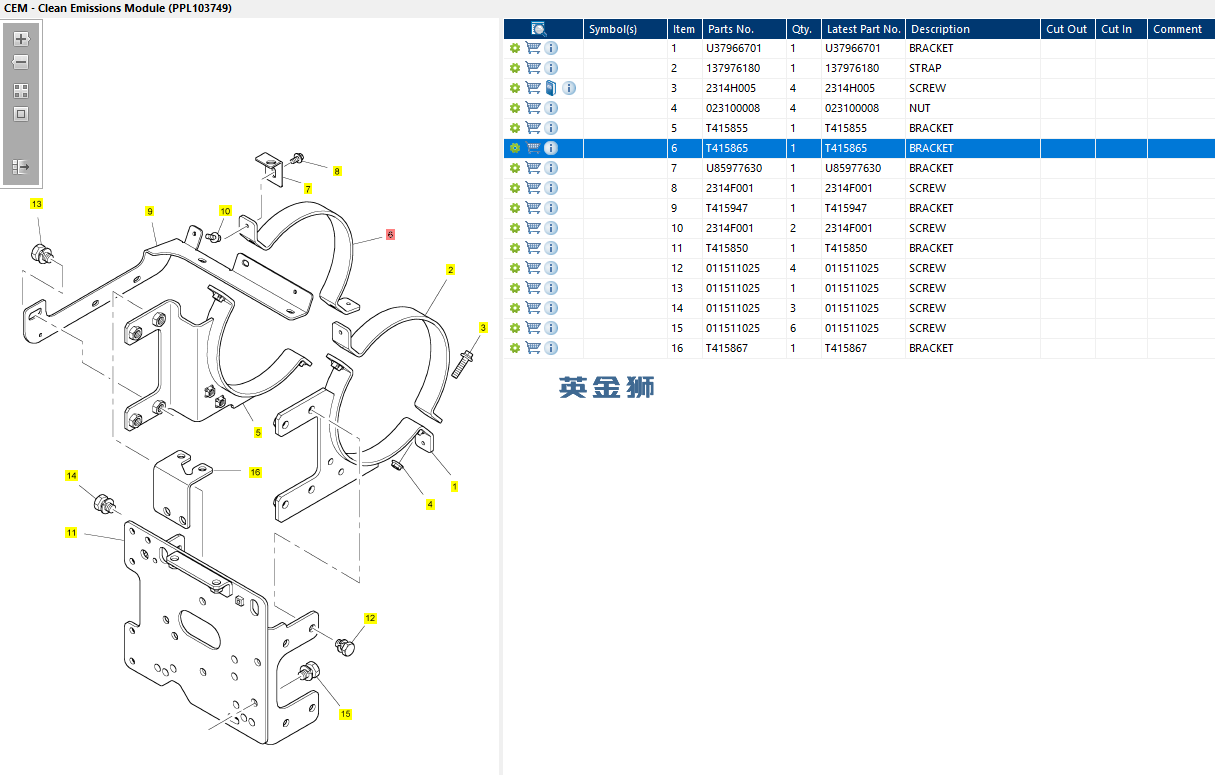Click parts number T415867 cell

coord(744,348)
